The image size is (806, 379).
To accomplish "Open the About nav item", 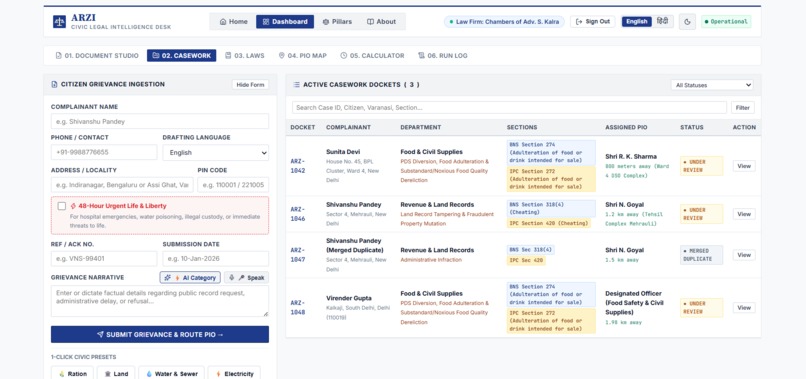I will [x=381, y=22].
